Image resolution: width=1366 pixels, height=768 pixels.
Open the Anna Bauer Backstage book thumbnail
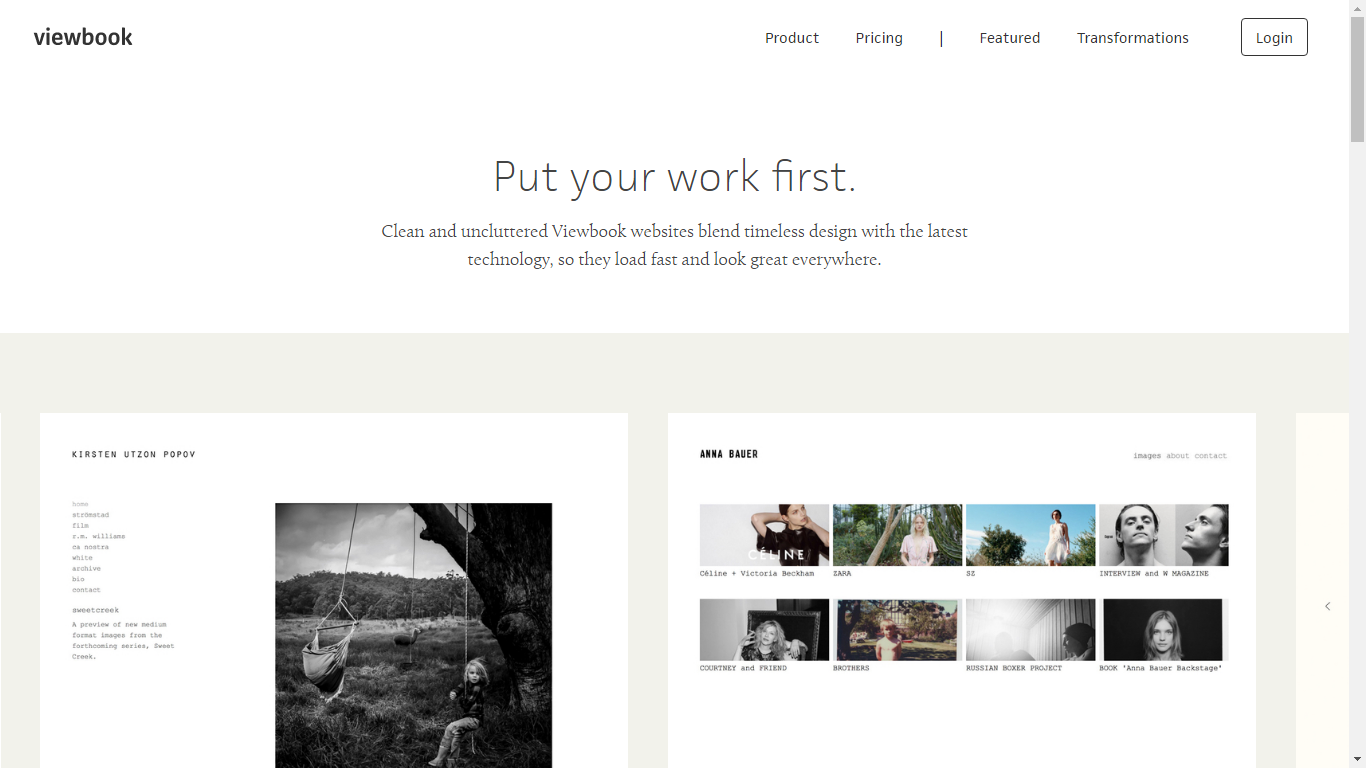[1163, 630]
